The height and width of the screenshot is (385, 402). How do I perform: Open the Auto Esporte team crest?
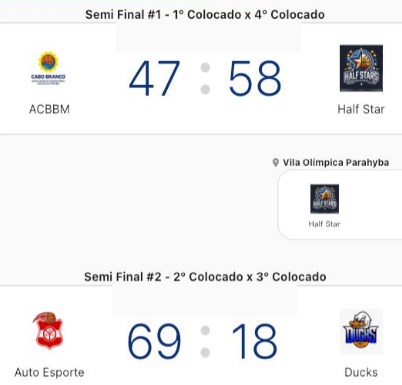[49, 331]
